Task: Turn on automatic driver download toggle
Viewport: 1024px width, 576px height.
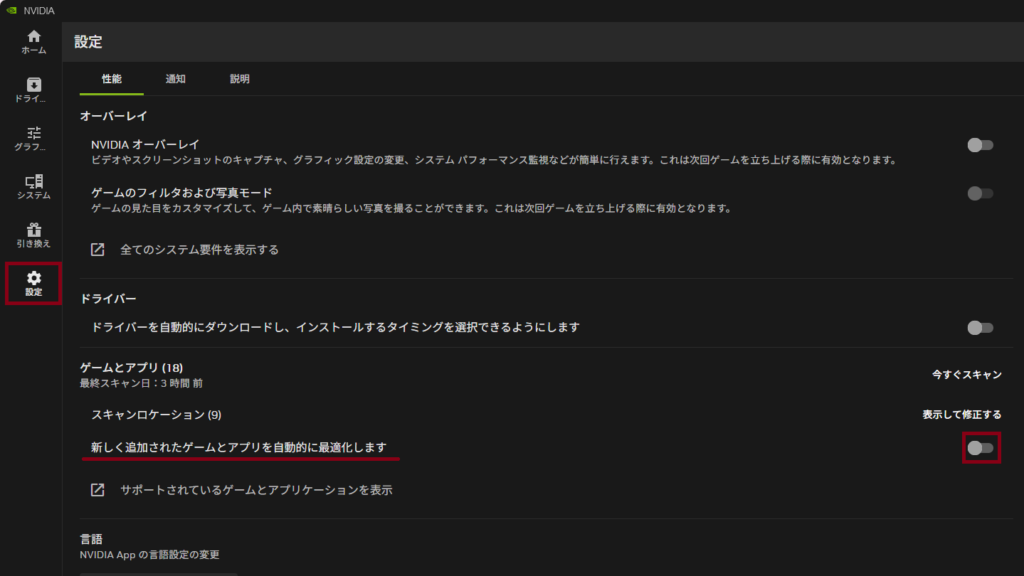Action: 979,327
